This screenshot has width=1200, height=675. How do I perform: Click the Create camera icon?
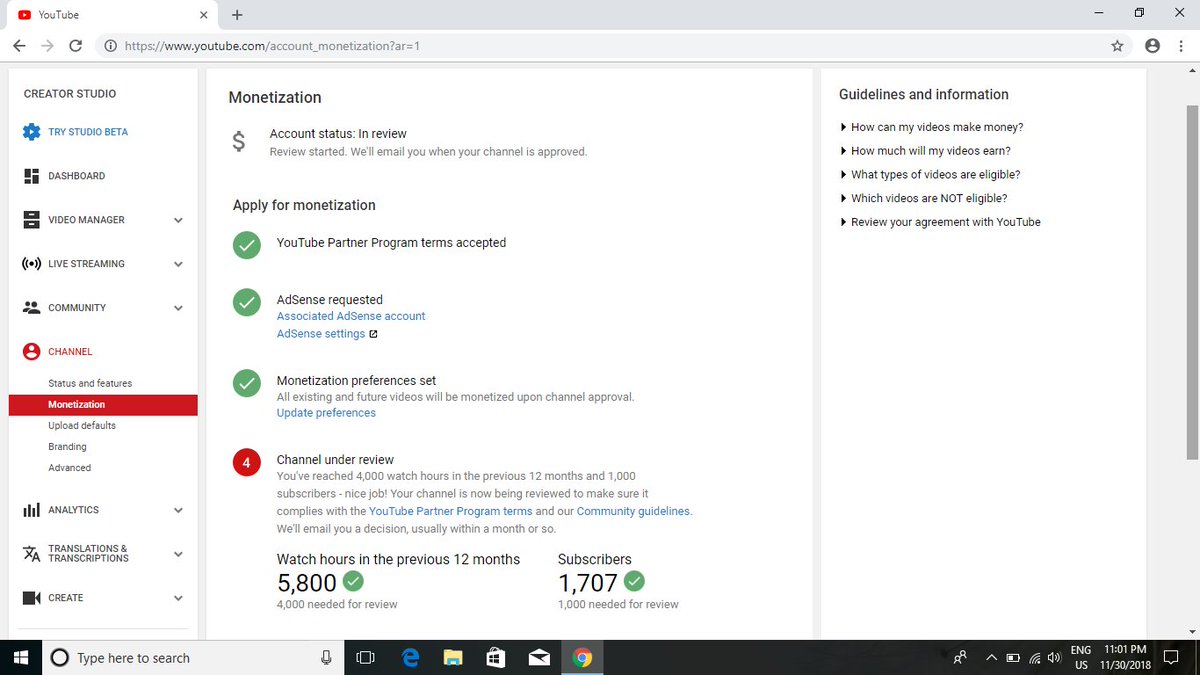[31, 598]
